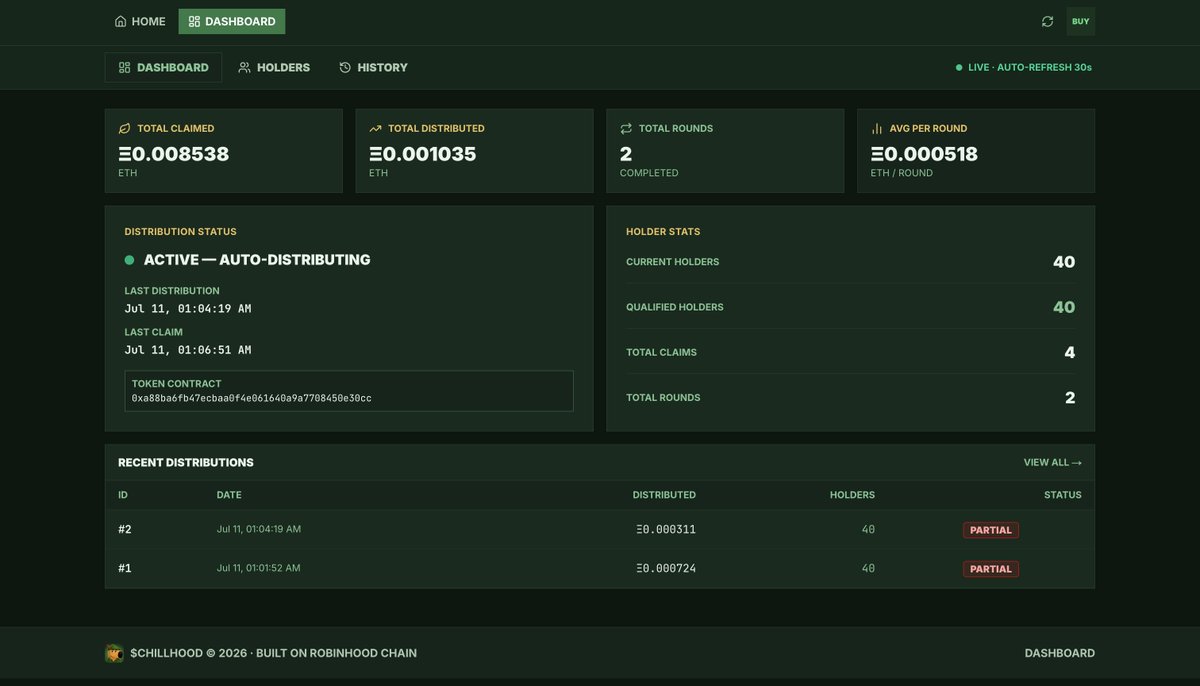Click the TOTAL CLAIMS value 4
The image size is (1200, 686).
pyautogui.click(x=1070, y=352)
